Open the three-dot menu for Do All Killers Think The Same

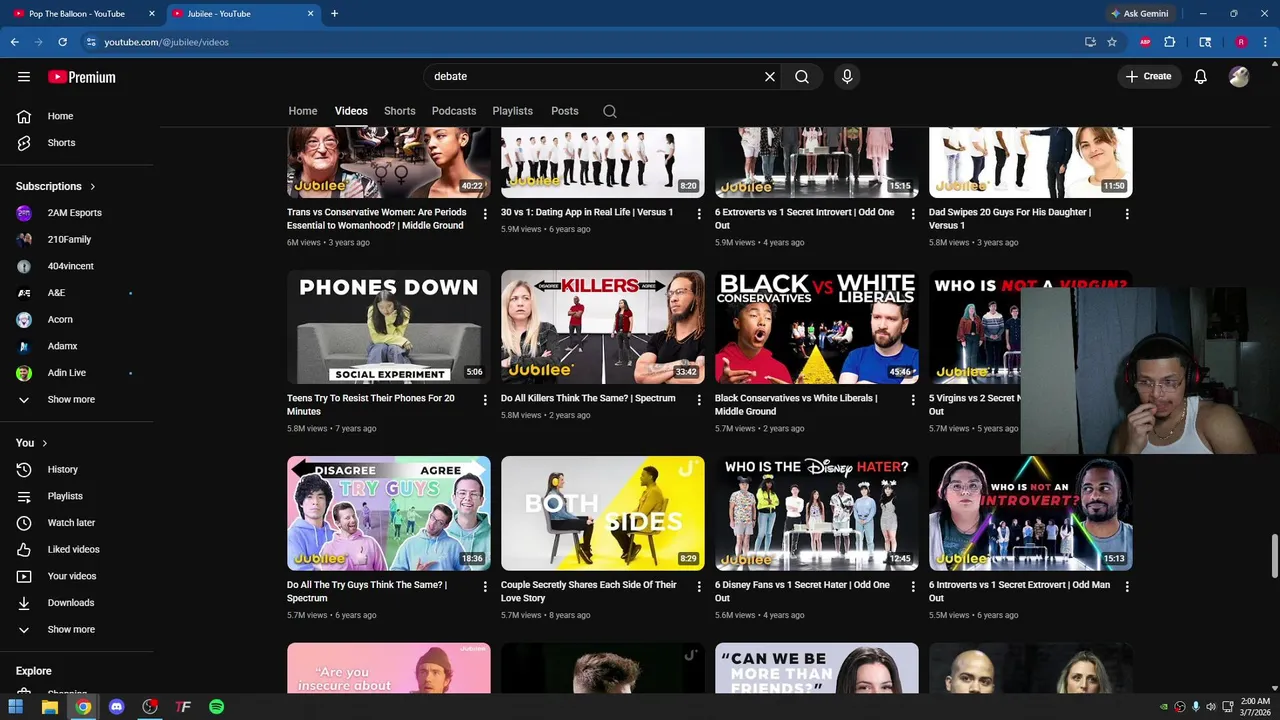[700, 400]
